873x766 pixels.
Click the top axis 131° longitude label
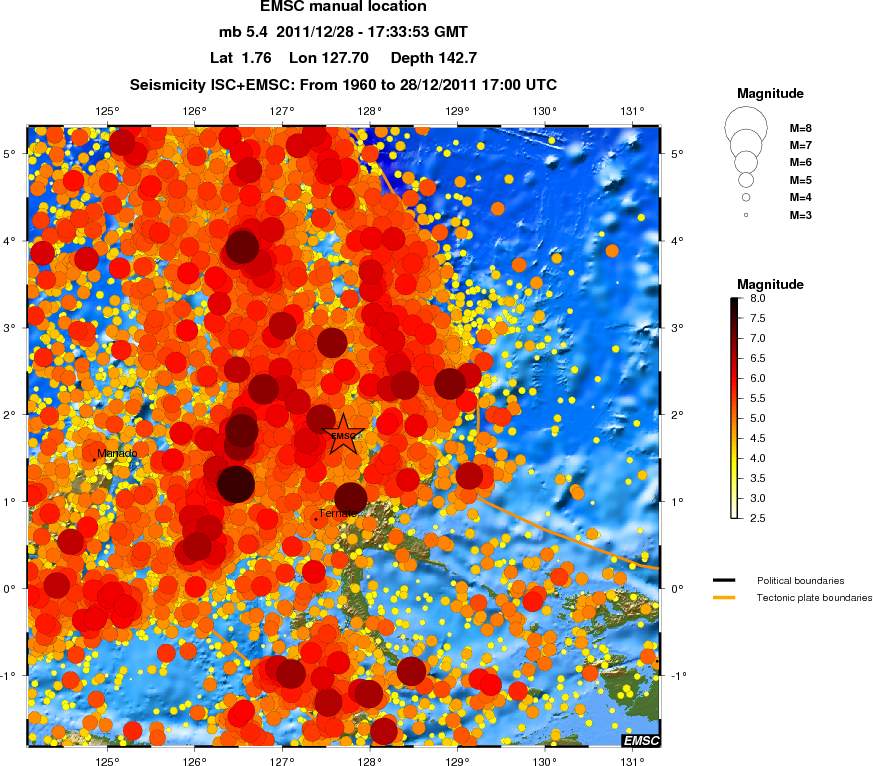pyautogui.click(x=632, y=111)
